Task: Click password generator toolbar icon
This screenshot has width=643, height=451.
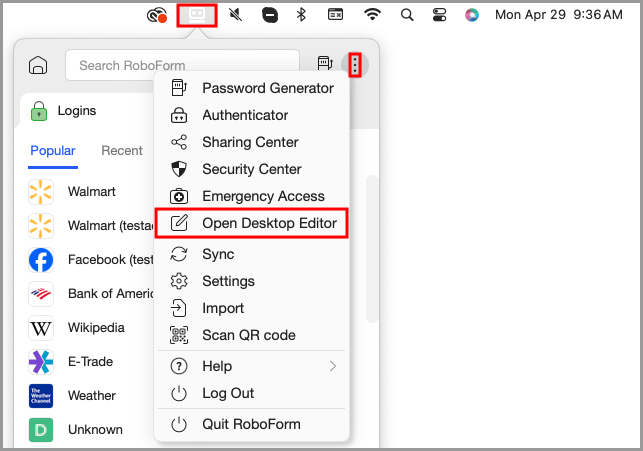Action: 325,64
